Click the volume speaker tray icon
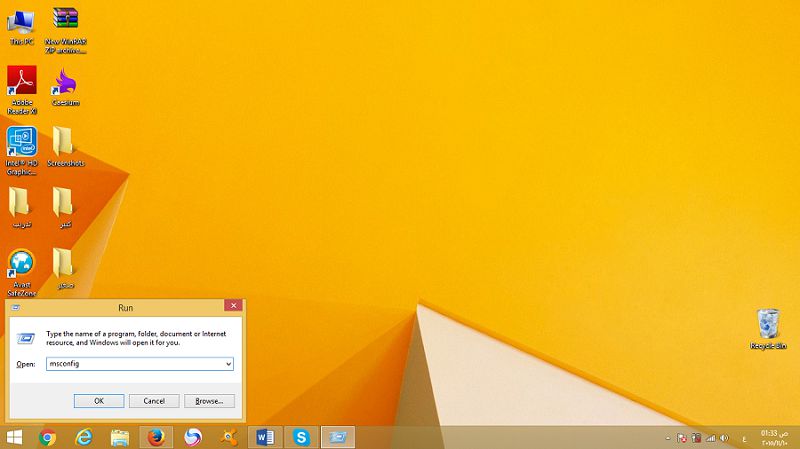Image resolution: width=800 pixels, height=449 pixels. [724, 438]
